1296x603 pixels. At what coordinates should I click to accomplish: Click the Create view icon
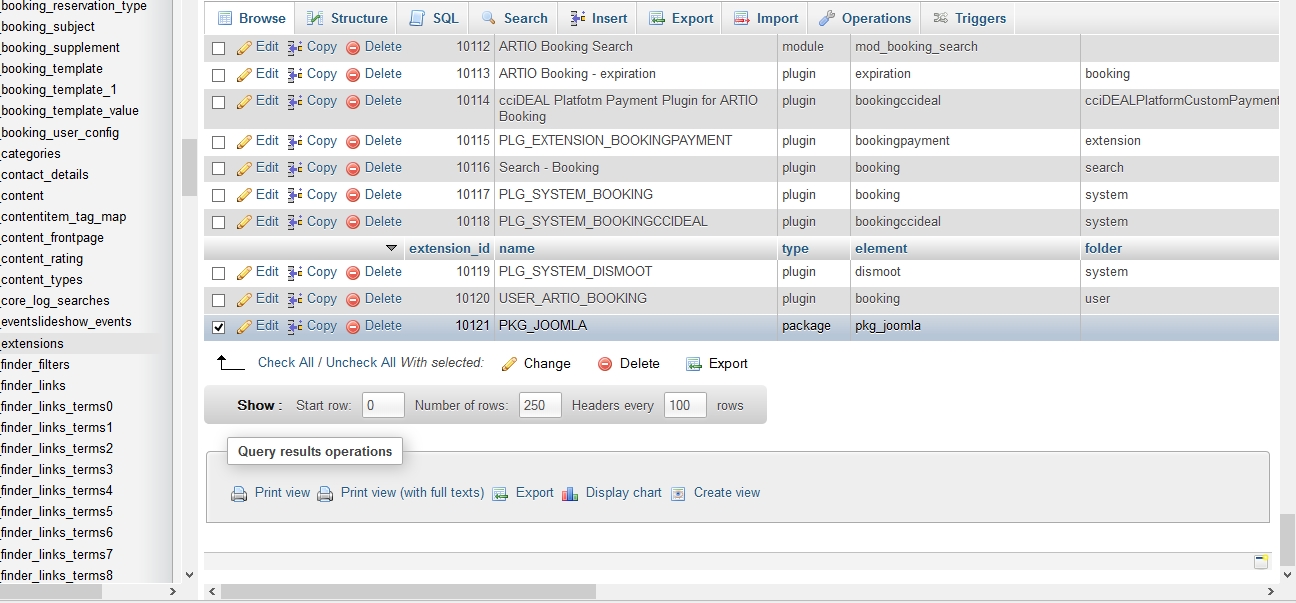pos(678,493)
